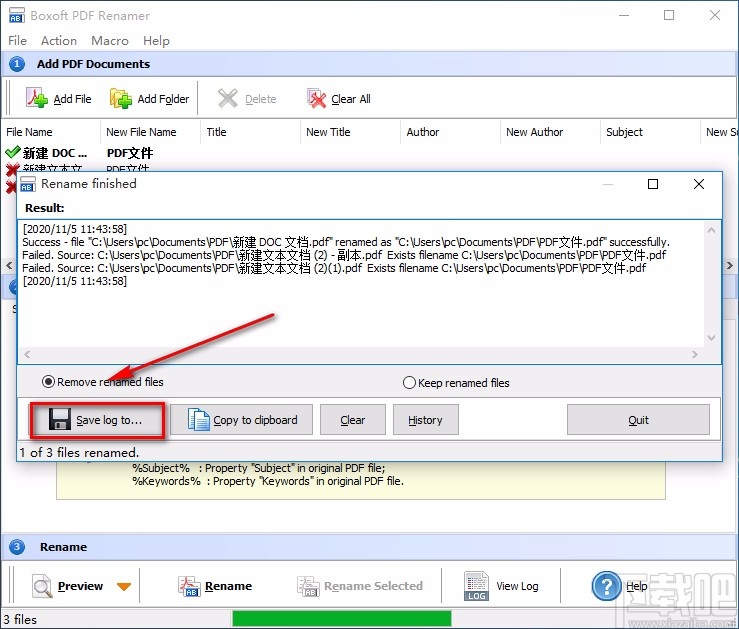Click the Success log line in results
Screen dimensions: 739x629
pyautogui.click(x=346, y=242)
